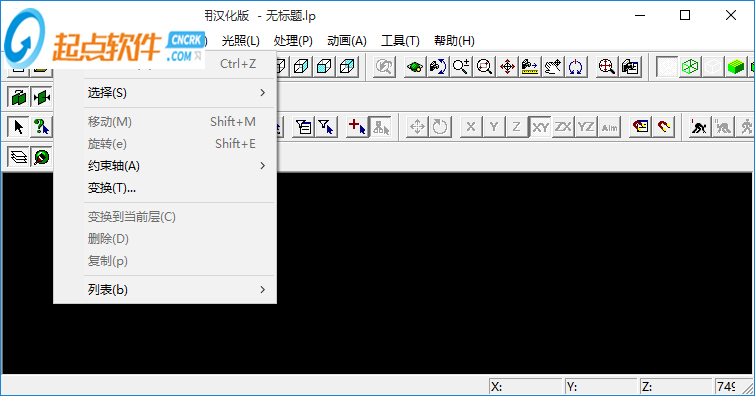Select the red pan arrows tool
The image size is (755, 396).
(507, 67)
